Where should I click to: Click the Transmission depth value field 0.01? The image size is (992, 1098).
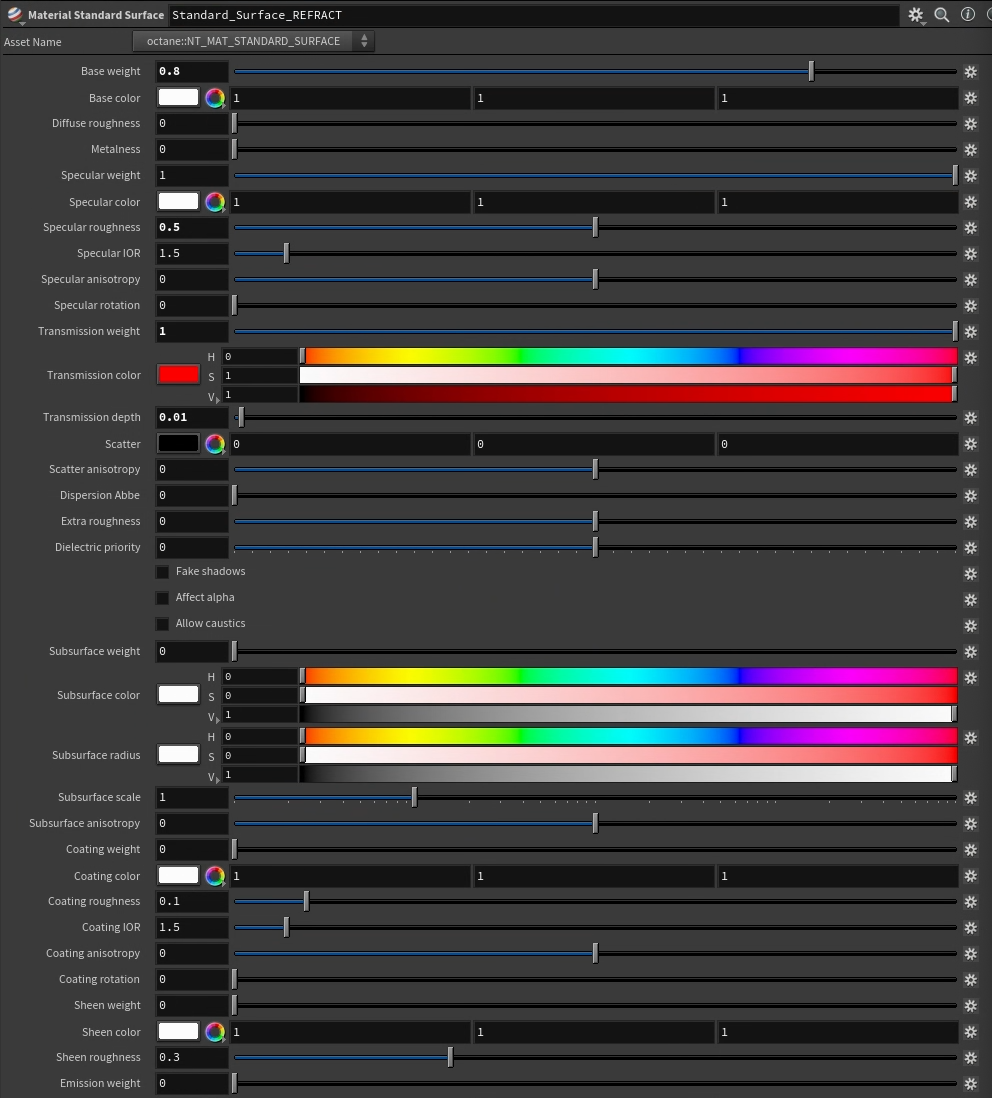pyautogui.click(x=191, y=417)
